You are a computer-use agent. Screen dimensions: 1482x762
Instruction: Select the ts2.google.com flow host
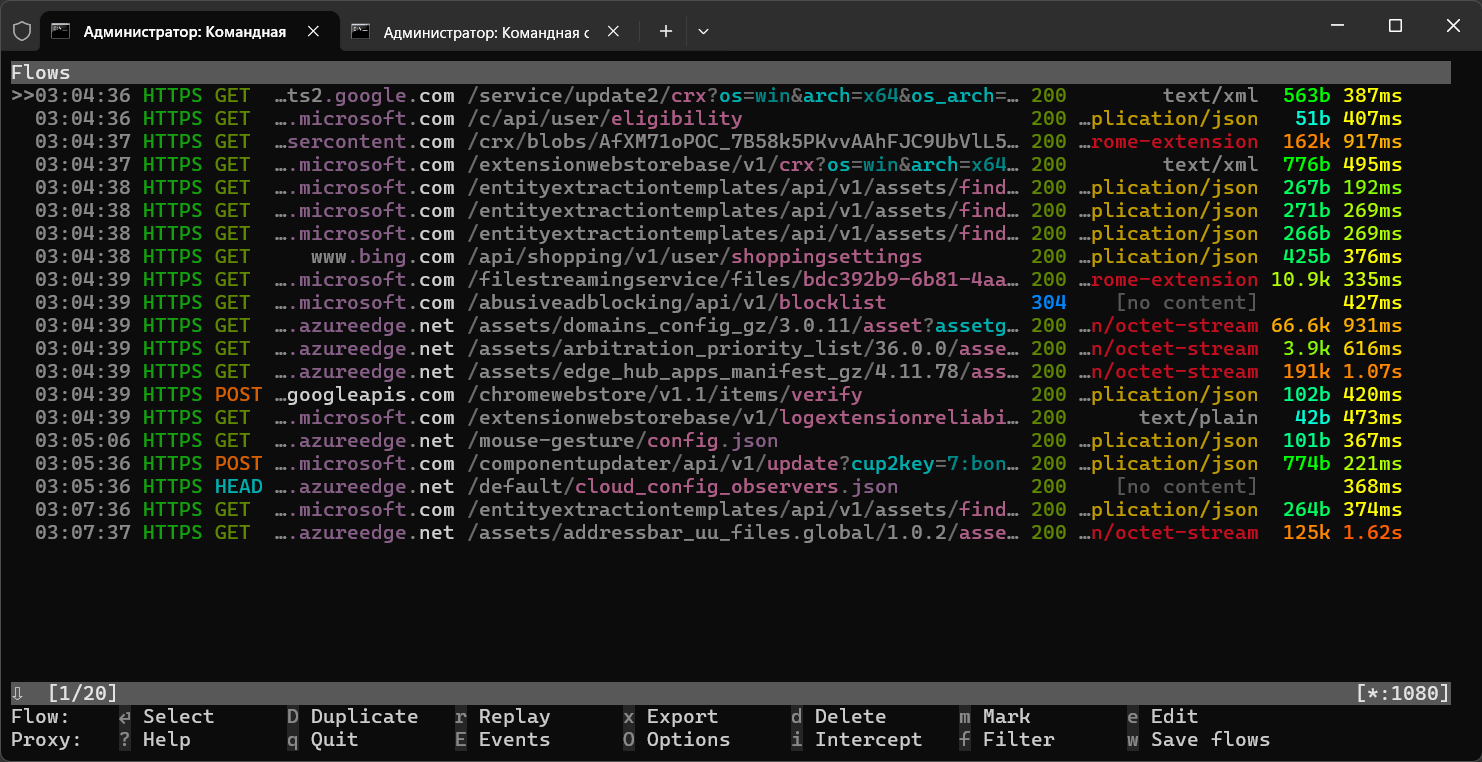coord(365,96)
